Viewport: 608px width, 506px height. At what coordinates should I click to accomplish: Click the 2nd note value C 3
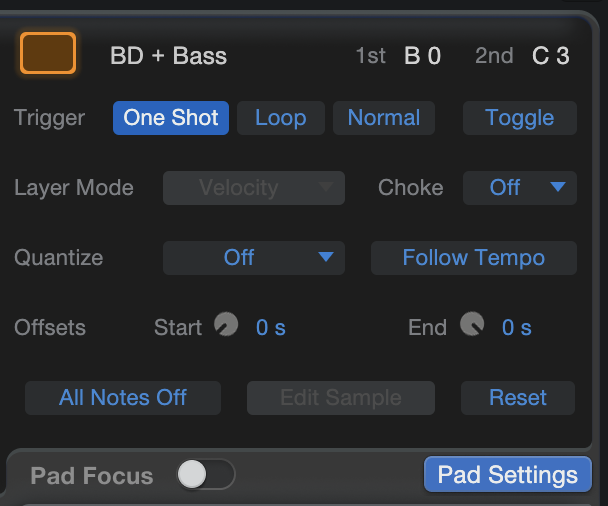tap(551, 56)
